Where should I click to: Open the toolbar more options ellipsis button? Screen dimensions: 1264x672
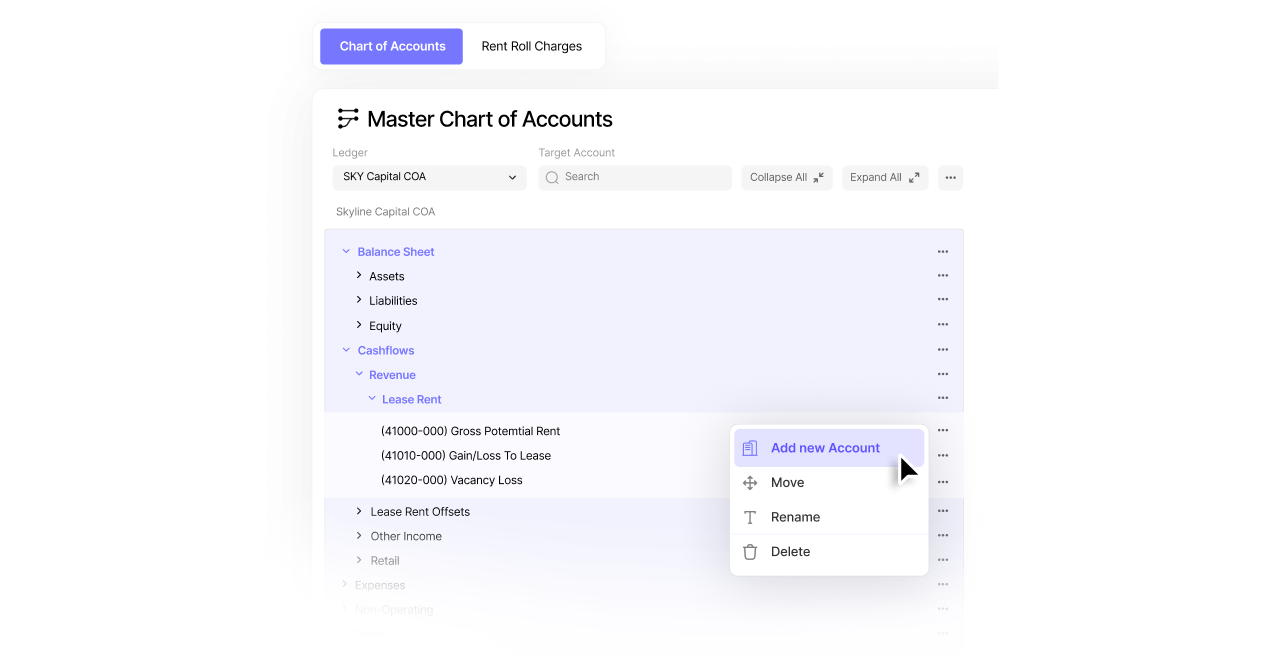click(x=950, y=178)
